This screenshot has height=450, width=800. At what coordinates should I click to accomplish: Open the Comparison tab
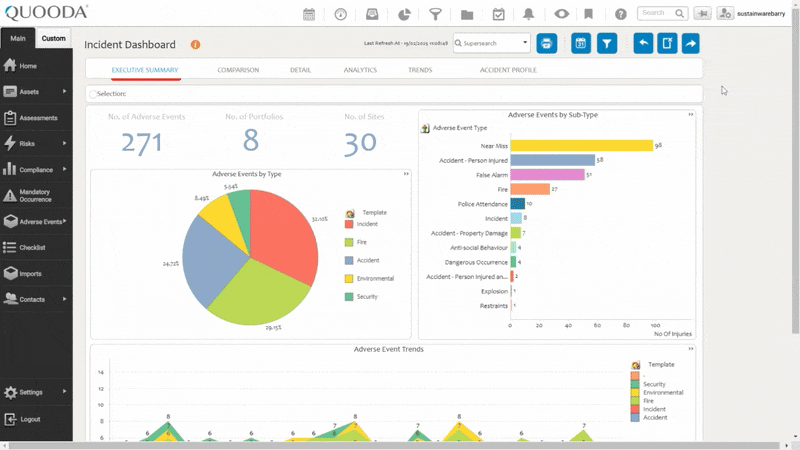click(238, 70)
